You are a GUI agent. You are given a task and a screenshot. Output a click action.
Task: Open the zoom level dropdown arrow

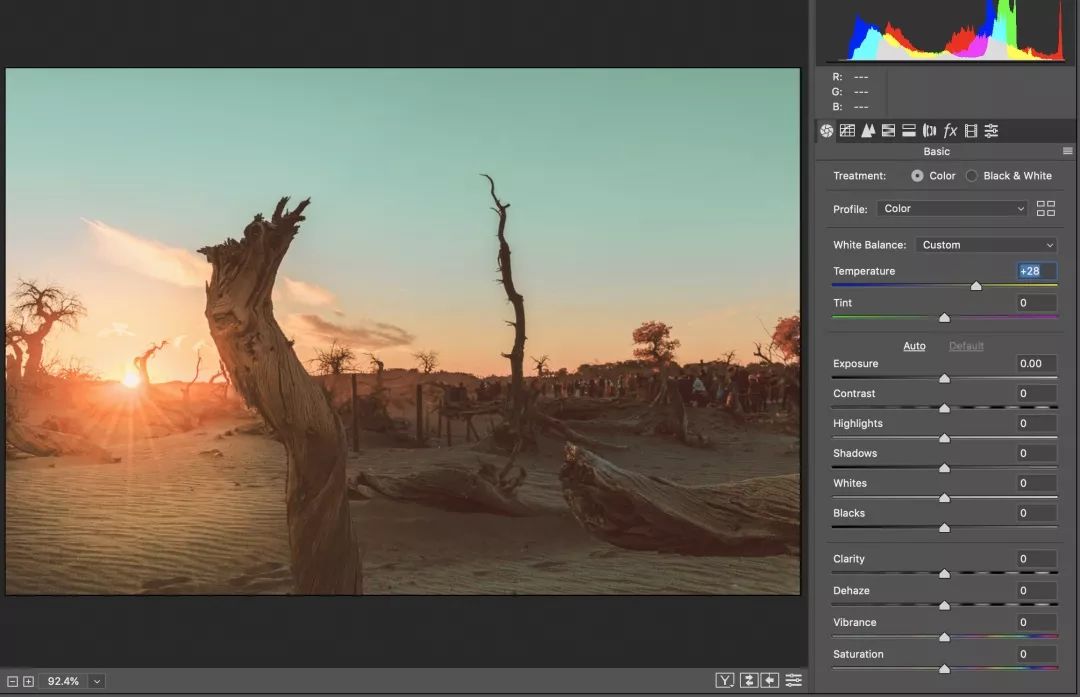[x=97, y=681]
